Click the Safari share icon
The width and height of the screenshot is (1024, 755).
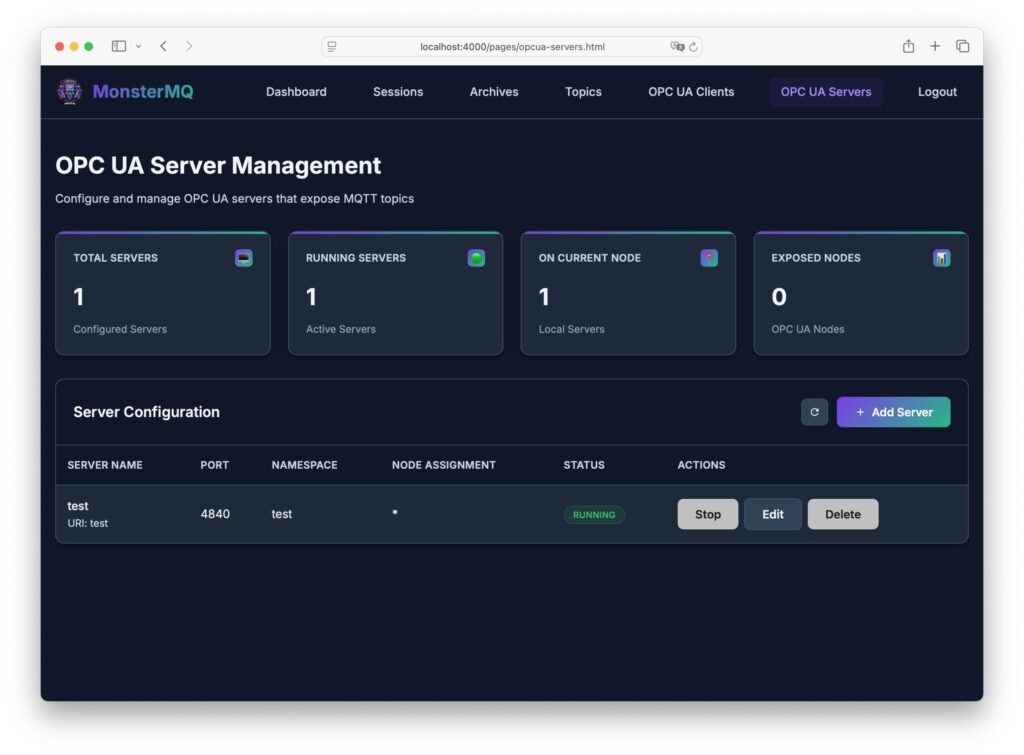point(908,46)
